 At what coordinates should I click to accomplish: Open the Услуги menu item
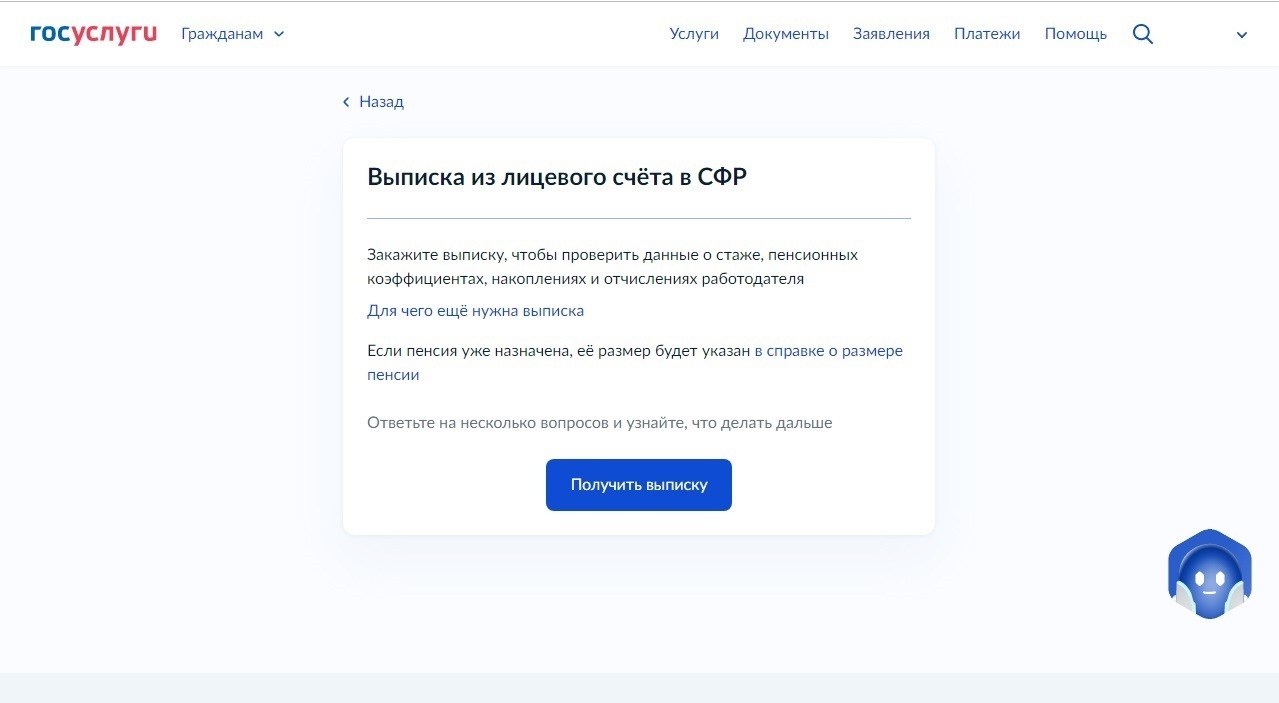(694, 34)
